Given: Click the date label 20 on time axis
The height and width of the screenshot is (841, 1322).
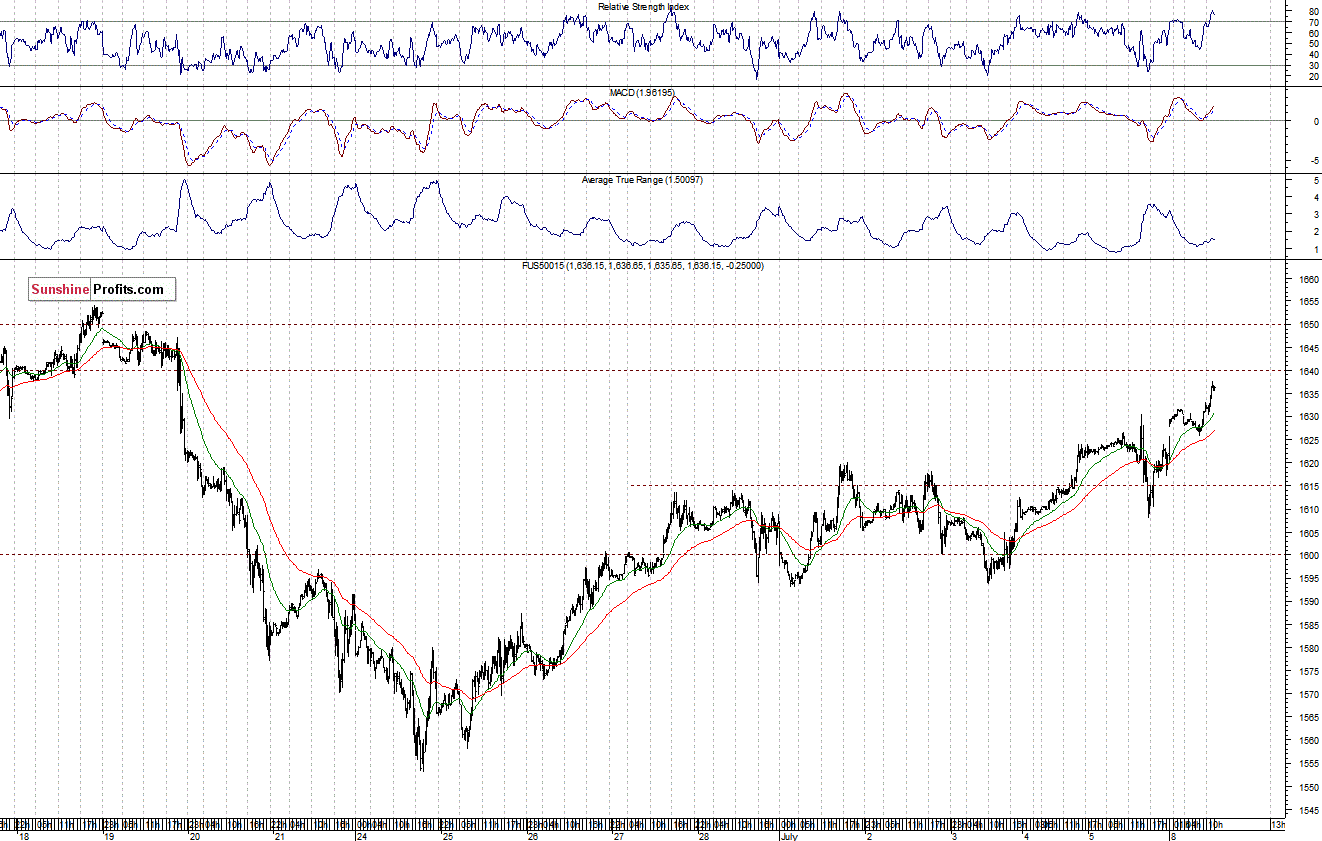Looking at the screenshot, I should pos(194,835).
